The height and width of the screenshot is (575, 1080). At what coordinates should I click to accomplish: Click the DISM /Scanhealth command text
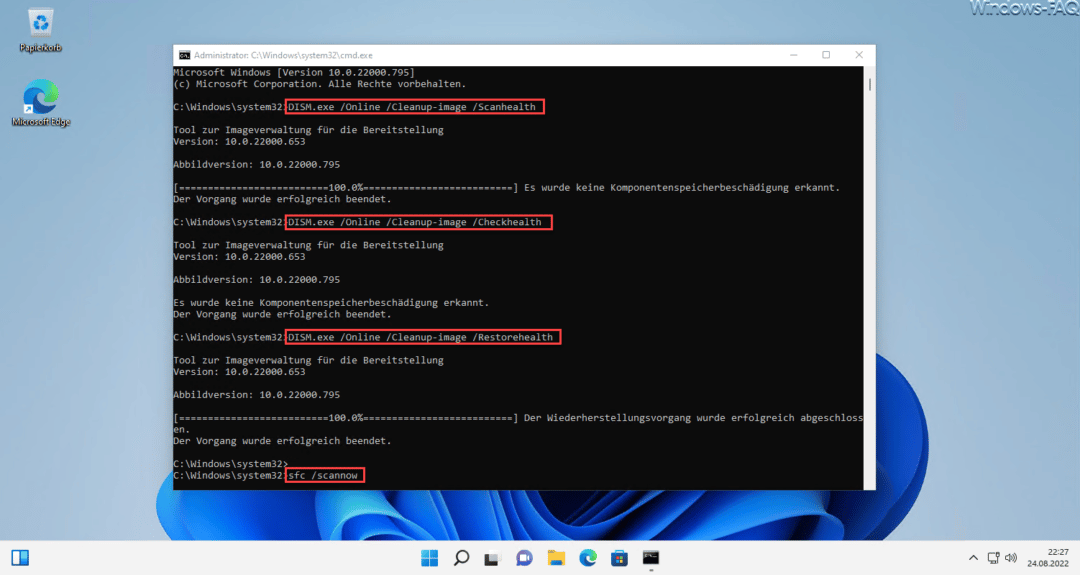pyautogui.click(x=412, y=107)
